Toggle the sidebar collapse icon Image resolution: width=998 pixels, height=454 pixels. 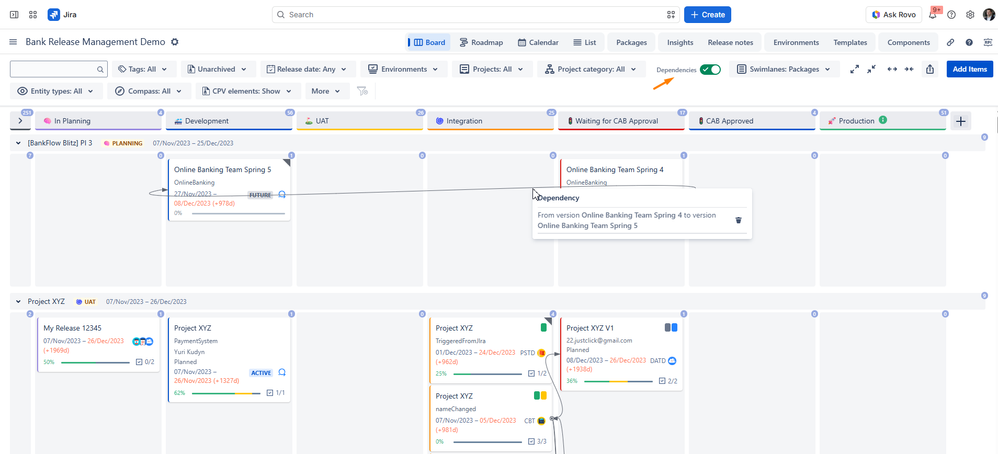click(x=14, y=15)
